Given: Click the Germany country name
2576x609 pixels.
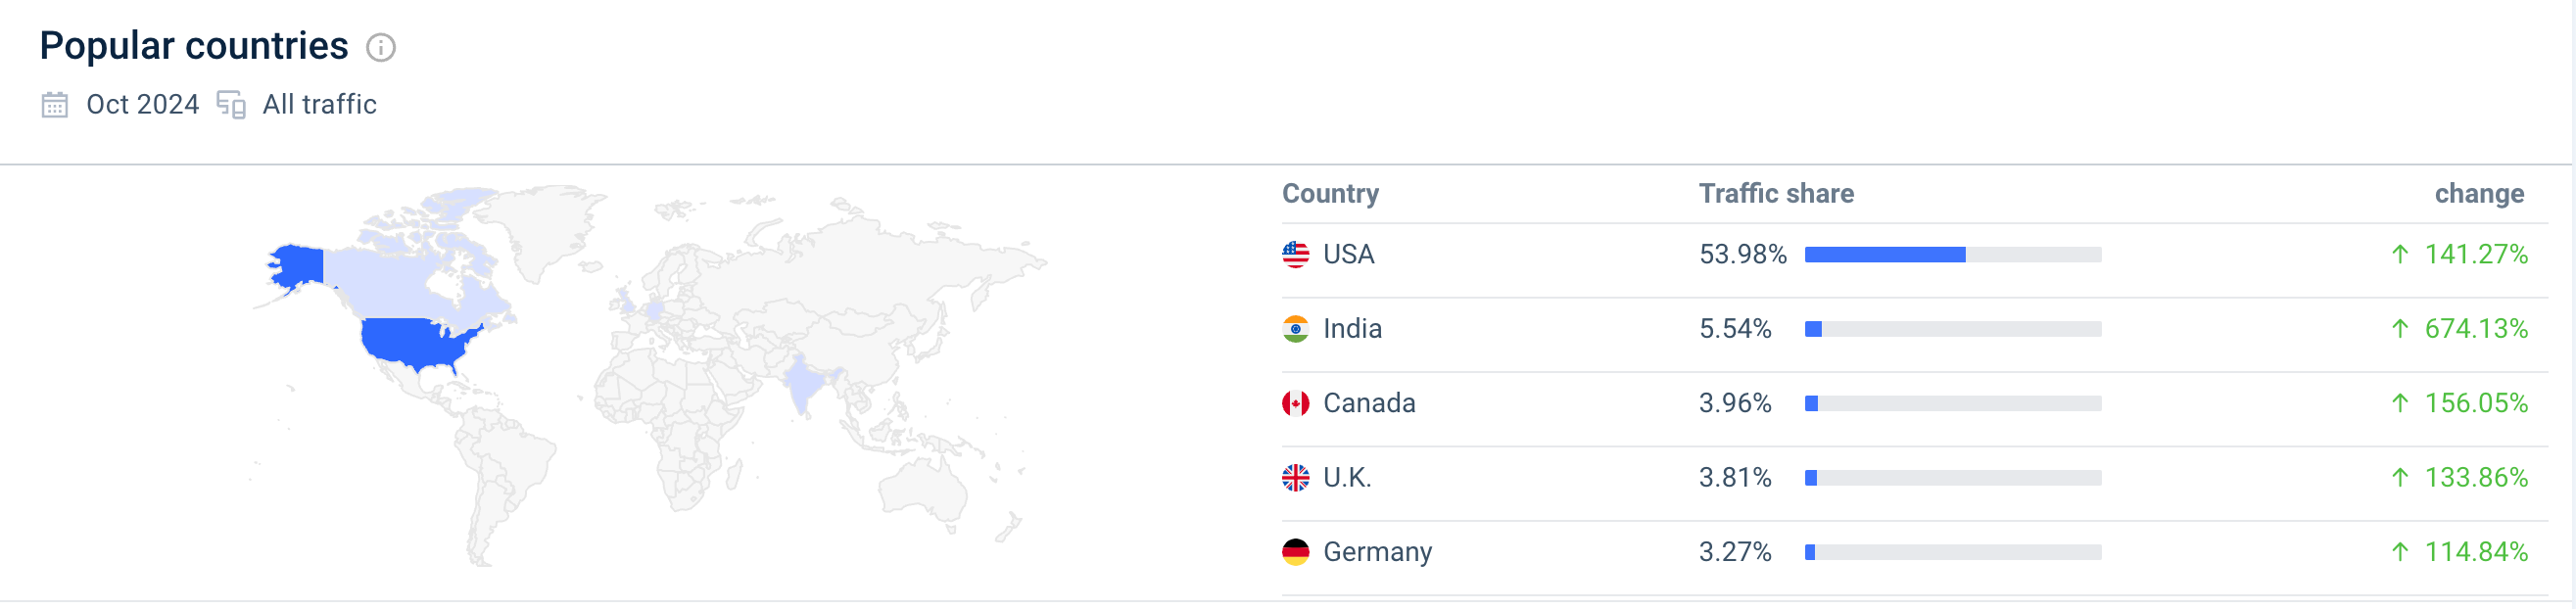Looking at the screenshot, I should pos(1377,552).
